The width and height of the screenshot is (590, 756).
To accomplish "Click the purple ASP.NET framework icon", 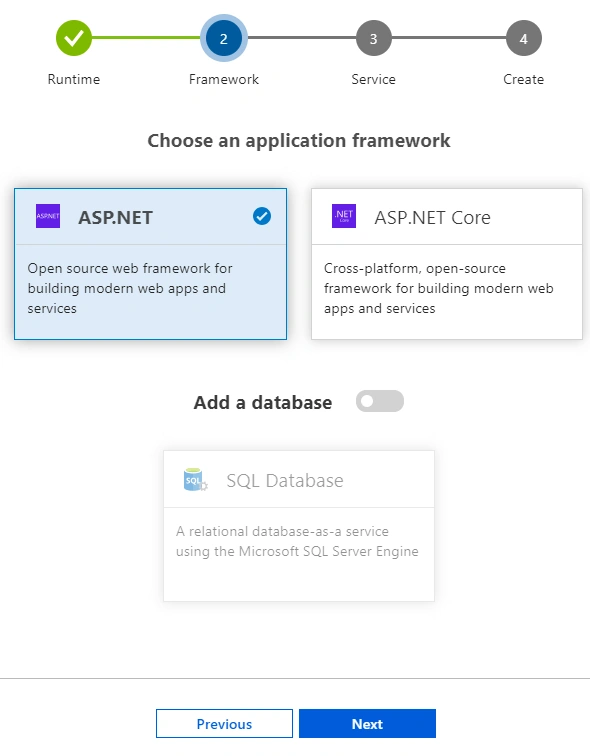I will (48, 216).
